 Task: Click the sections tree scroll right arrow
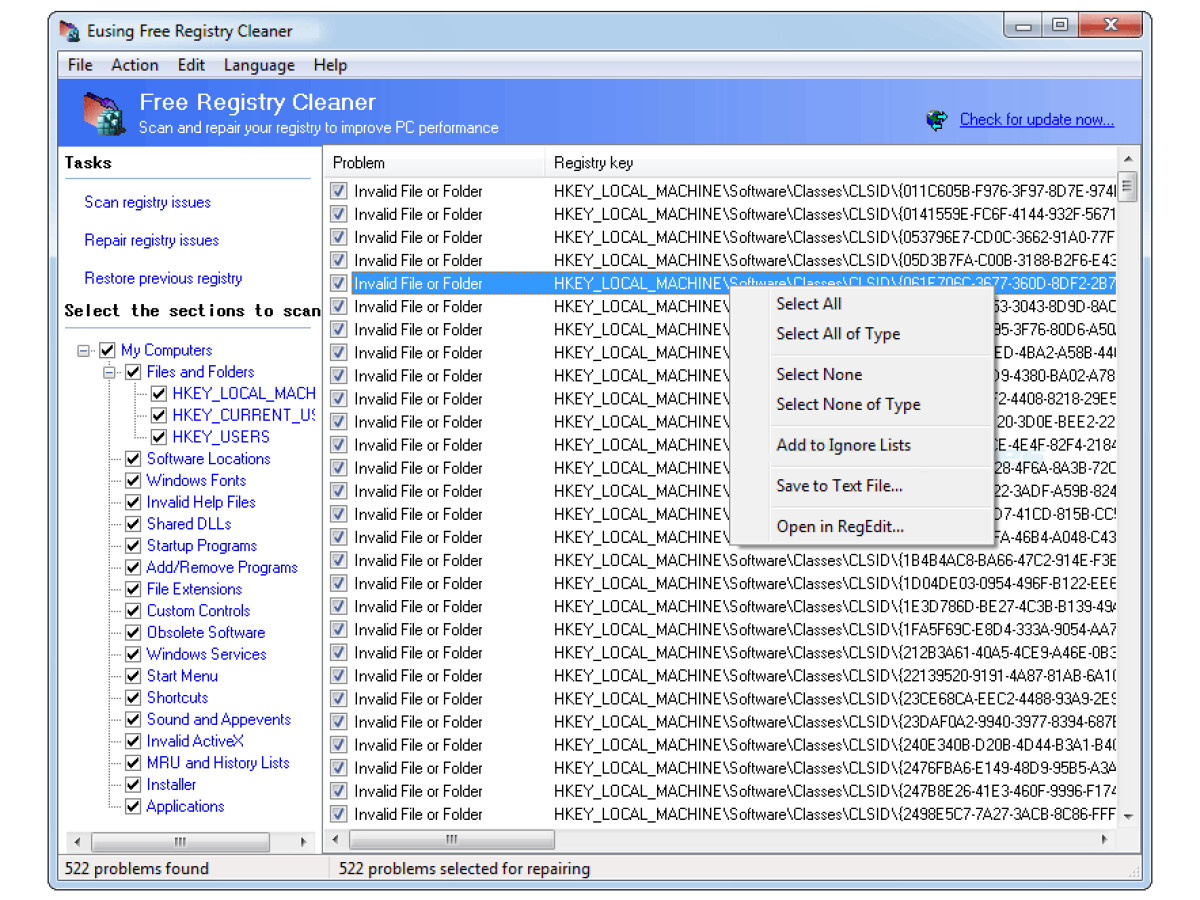tap(303, 842)
